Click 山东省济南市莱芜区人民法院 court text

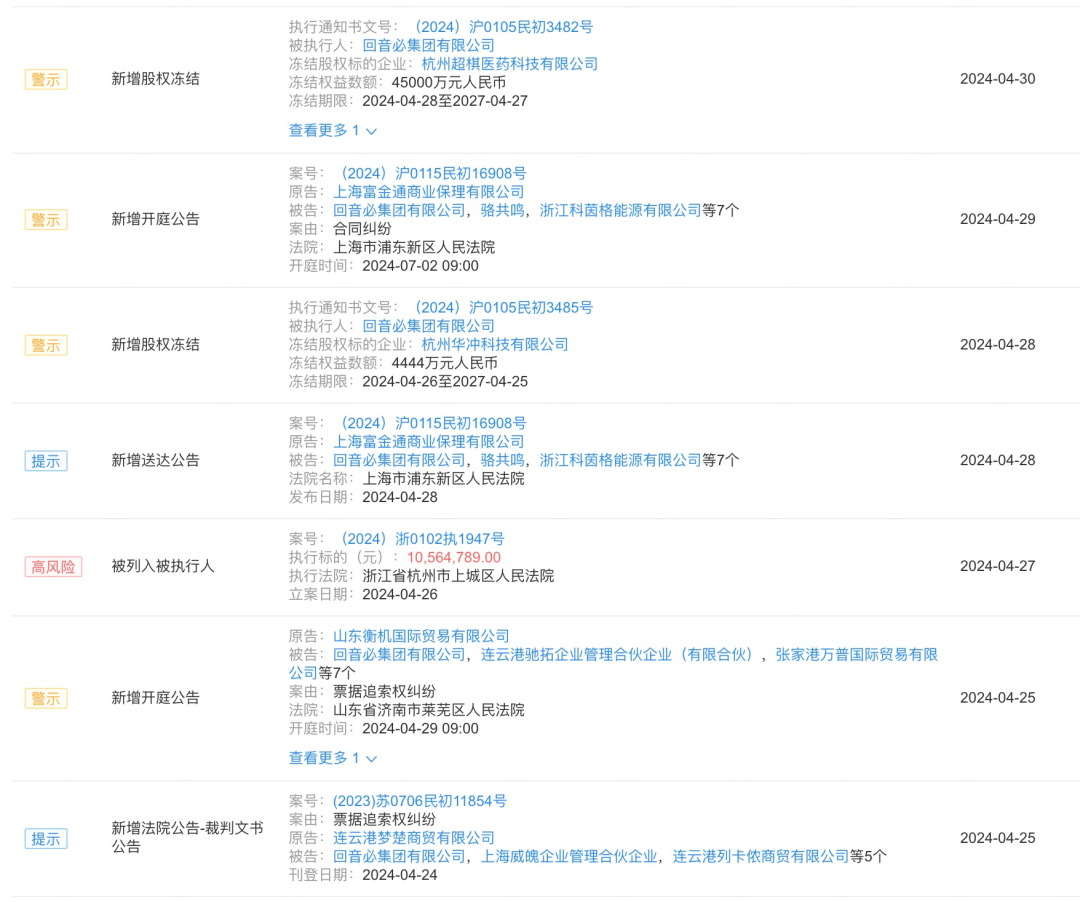pos(428,710)
